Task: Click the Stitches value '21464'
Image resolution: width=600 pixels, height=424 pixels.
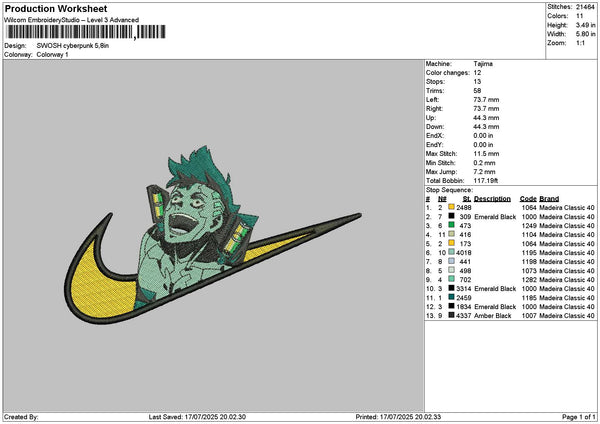Action: 585,7
